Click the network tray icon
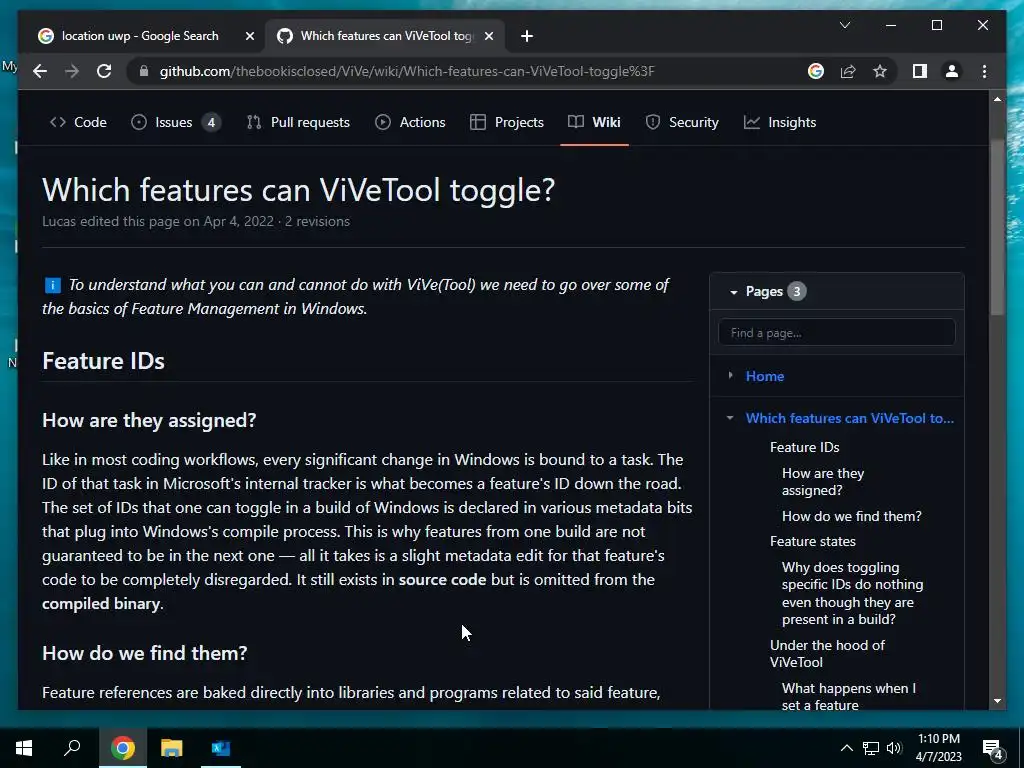Screen dimensions: 1024x768 [x=871, y=748]
